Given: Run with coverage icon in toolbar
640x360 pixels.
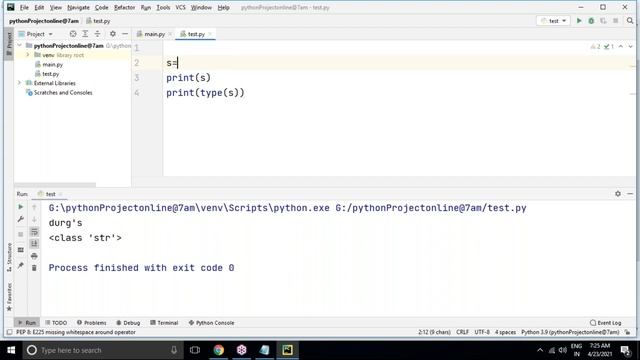Looking at the screenshot, I should pos(603,20).
